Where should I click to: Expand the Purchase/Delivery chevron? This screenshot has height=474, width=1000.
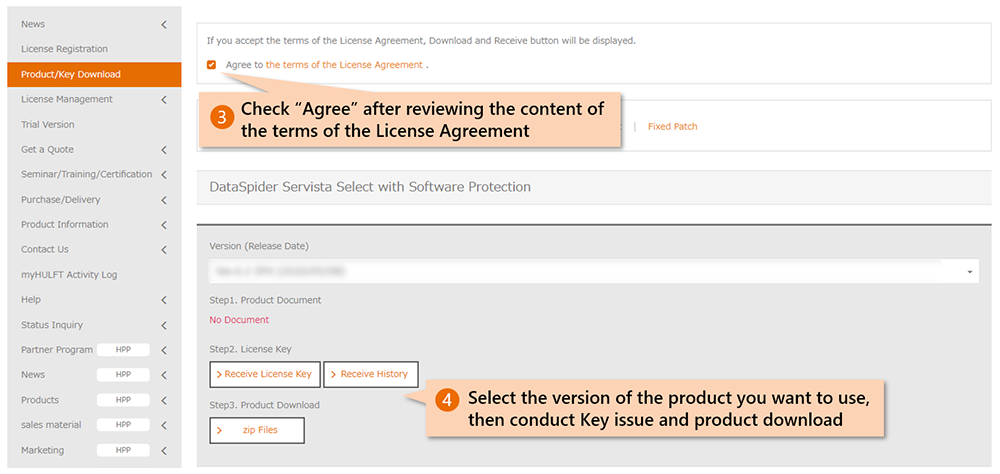pyautogui.click(x=164, y=200)
